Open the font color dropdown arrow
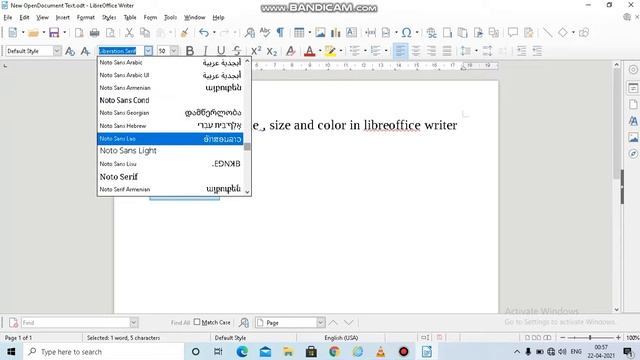 (320, 51)
